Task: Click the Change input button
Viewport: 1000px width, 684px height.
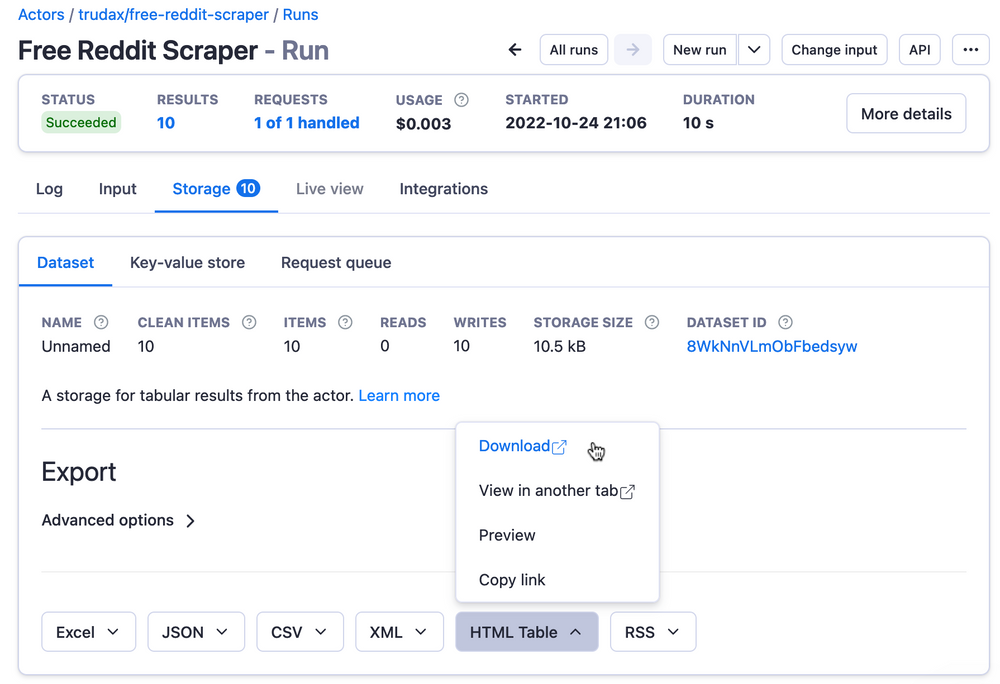Action: coord(834,49)
